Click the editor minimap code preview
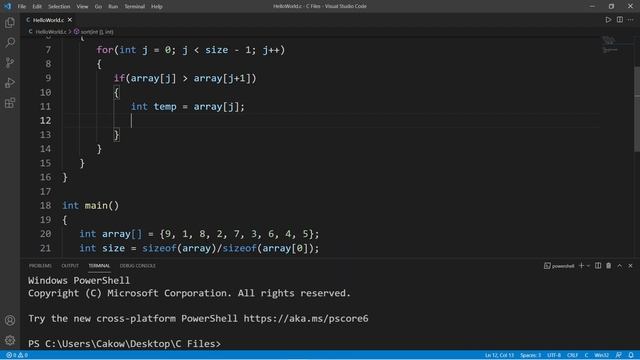The width and height of the screenshot is (640, 360). point(610,44)
